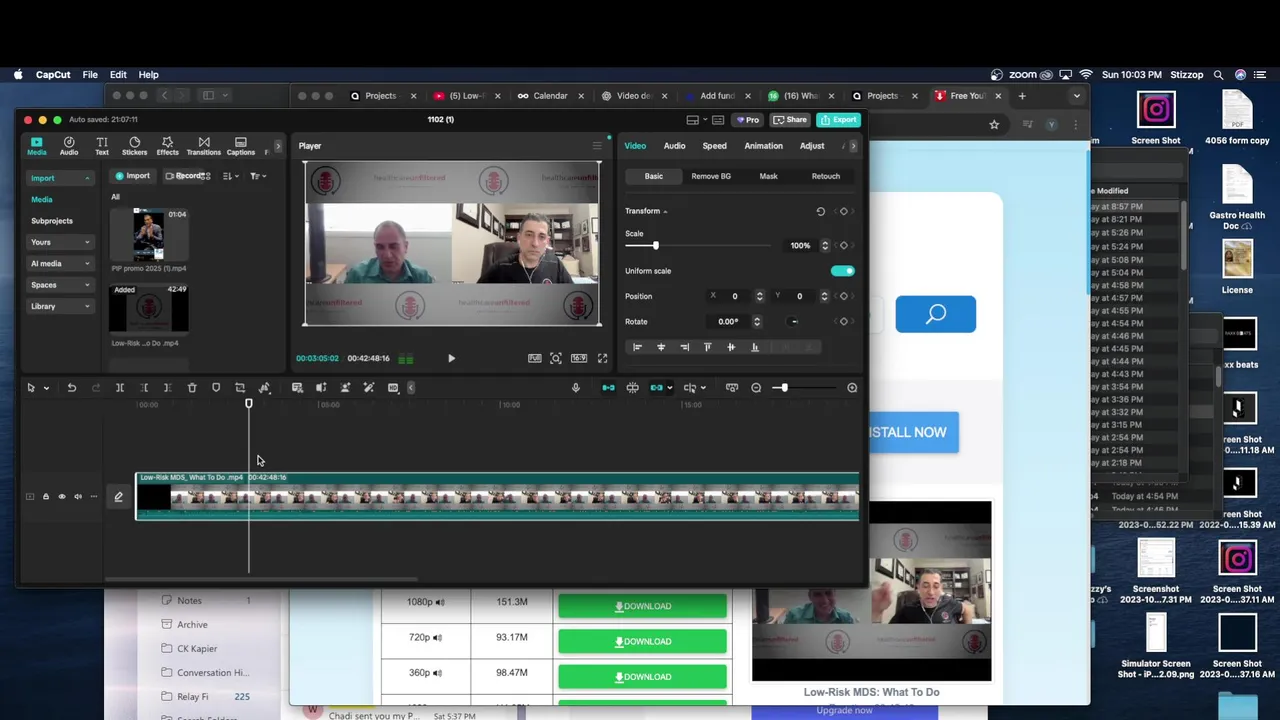Open the sort media dropdown
Screen dimensions: 1280x720
[x=230, y=176]
